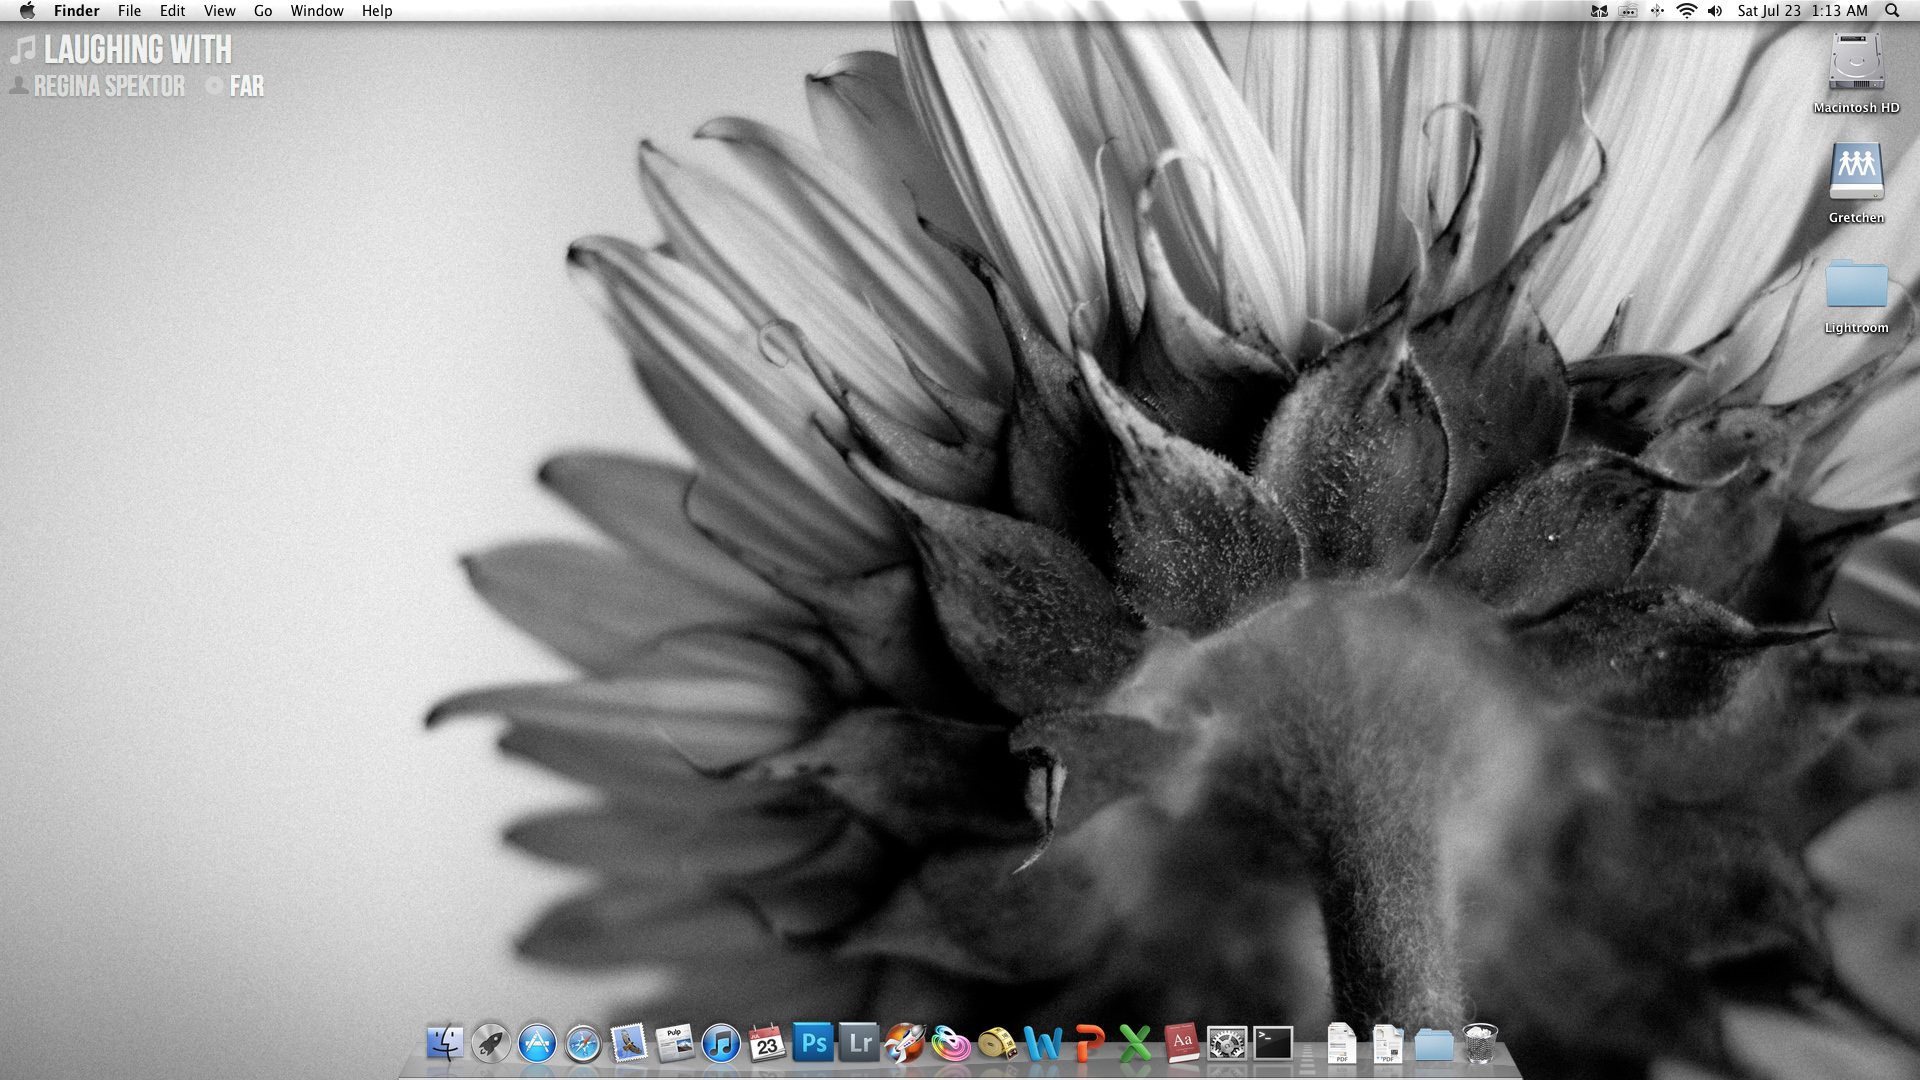Open System Preferences gear icon
This screenshot has width=1920, height=1080.
tap(1227, 1044)
